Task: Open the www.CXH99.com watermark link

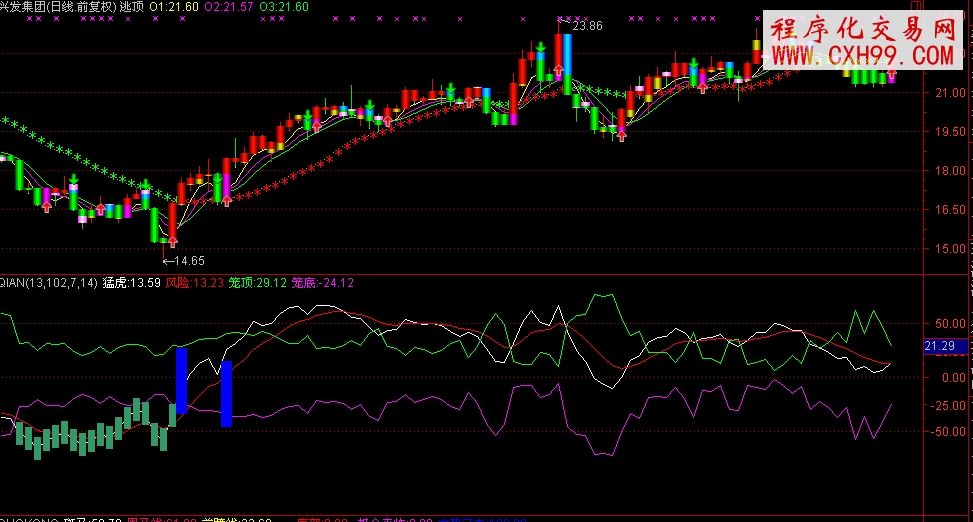Action: 862,55
